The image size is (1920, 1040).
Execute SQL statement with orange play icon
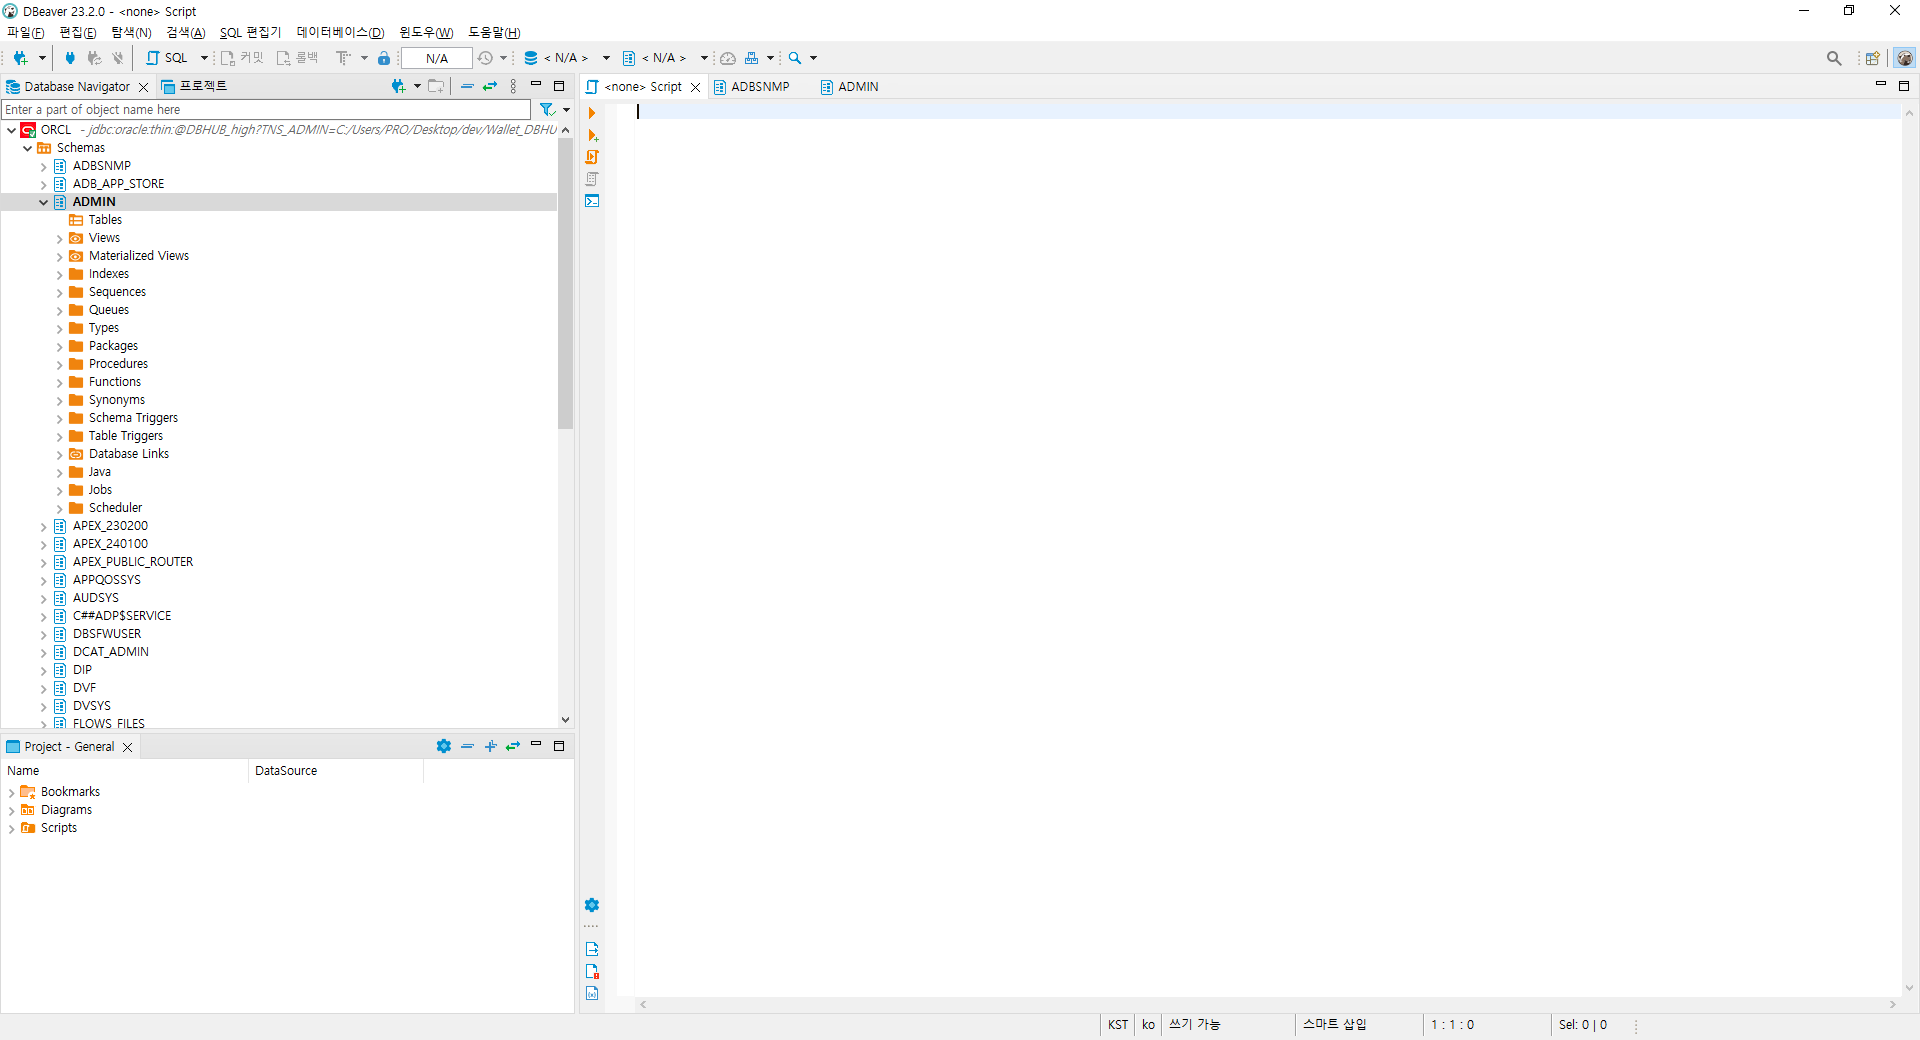592,113
